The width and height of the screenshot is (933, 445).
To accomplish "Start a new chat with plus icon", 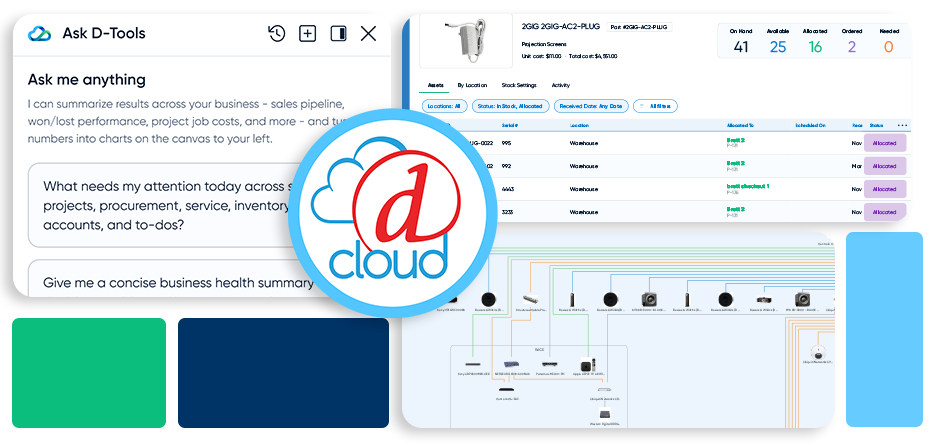I will [x=307, y=33].
